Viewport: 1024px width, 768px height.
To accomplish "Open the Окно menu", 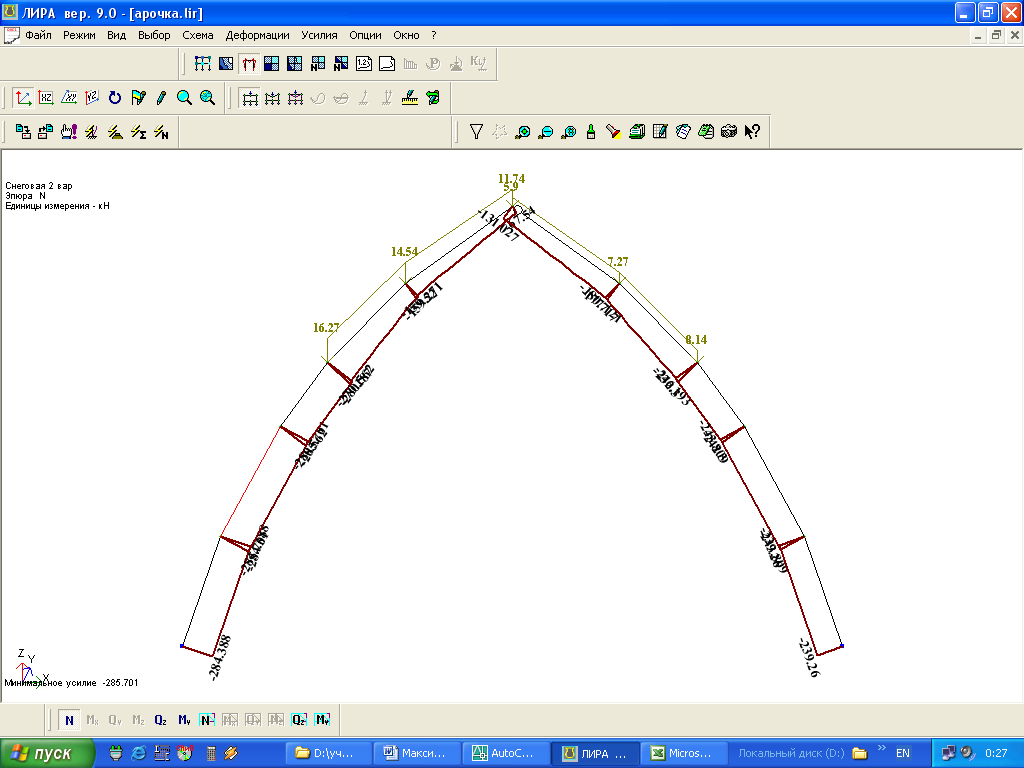I will coord(406,35).
